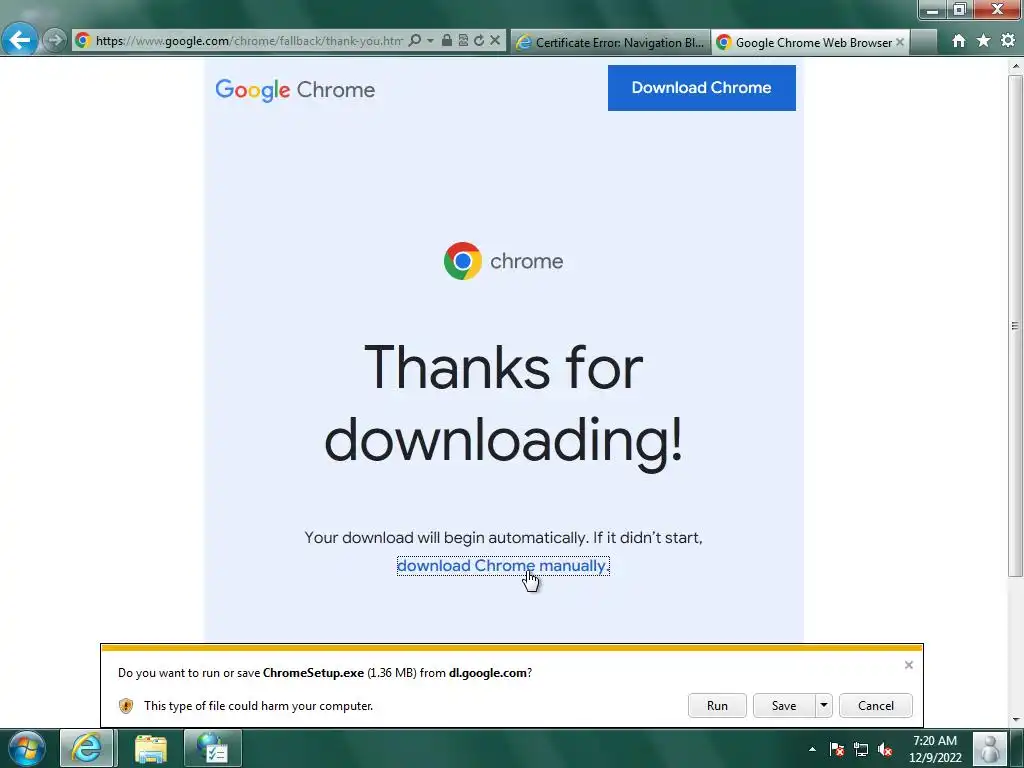Open Favorites star icon

[984, 40]
